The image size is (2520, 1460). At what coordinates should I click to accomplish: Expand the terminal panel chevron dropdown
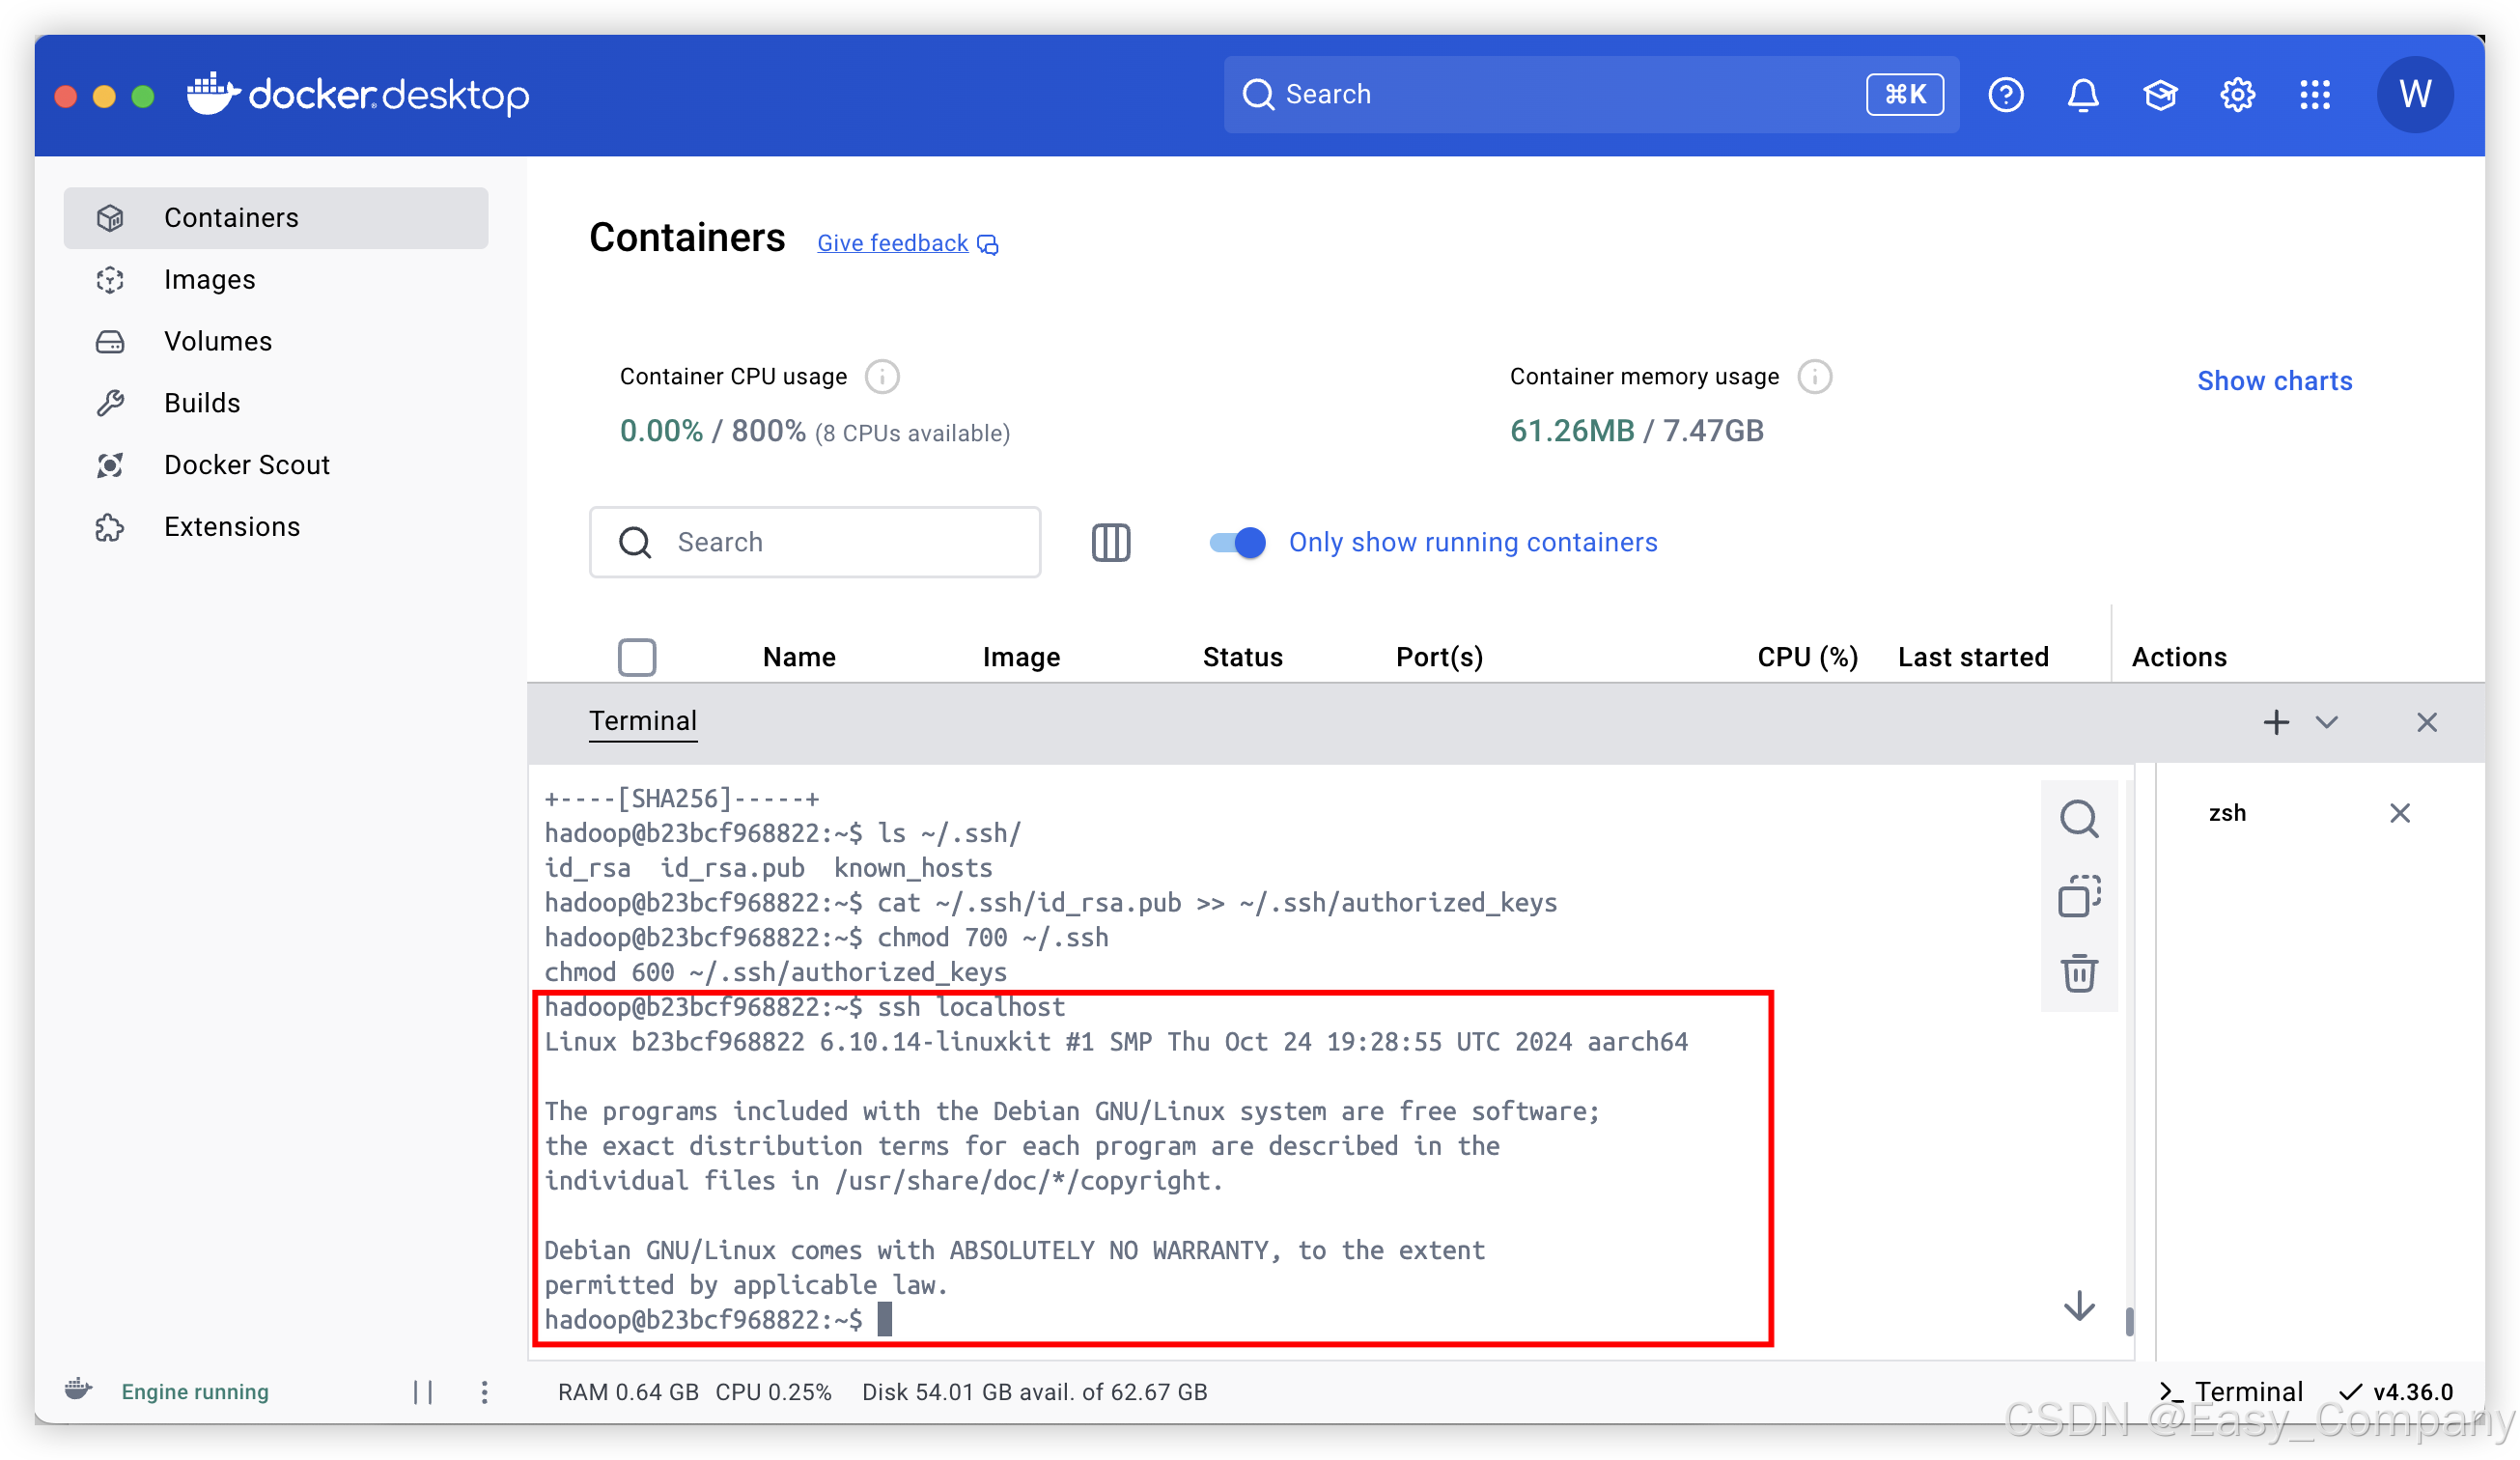(2326, 722)
